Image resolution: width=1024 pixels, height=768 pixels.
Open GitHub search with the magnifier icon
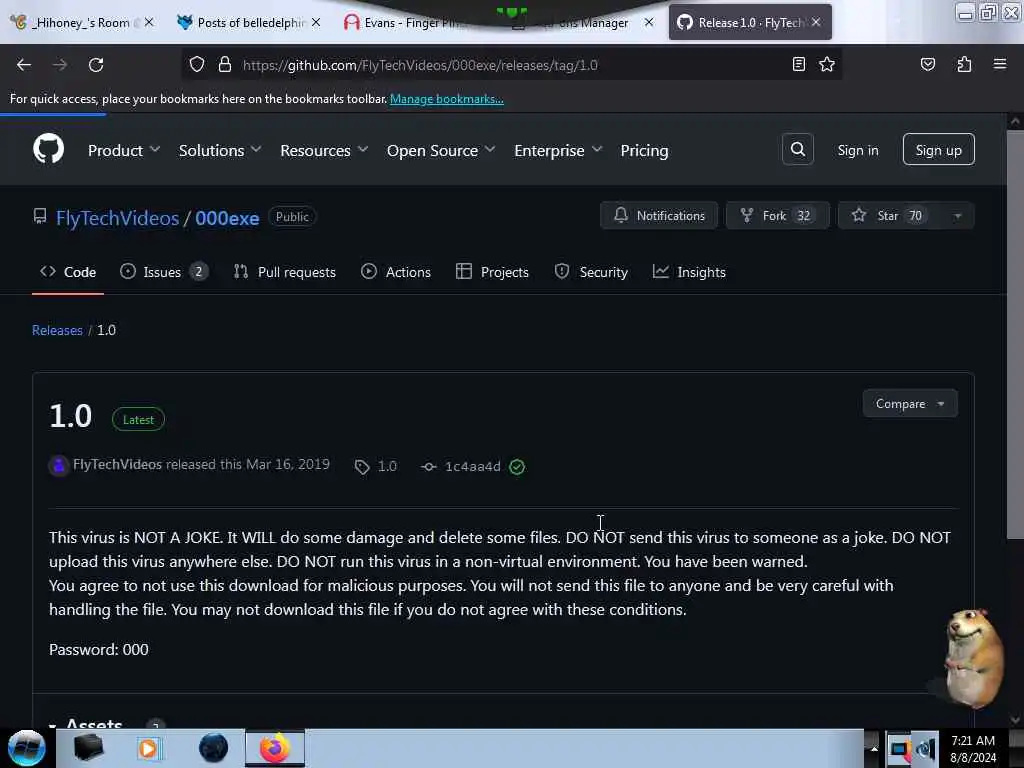click(x=797, y=150)
